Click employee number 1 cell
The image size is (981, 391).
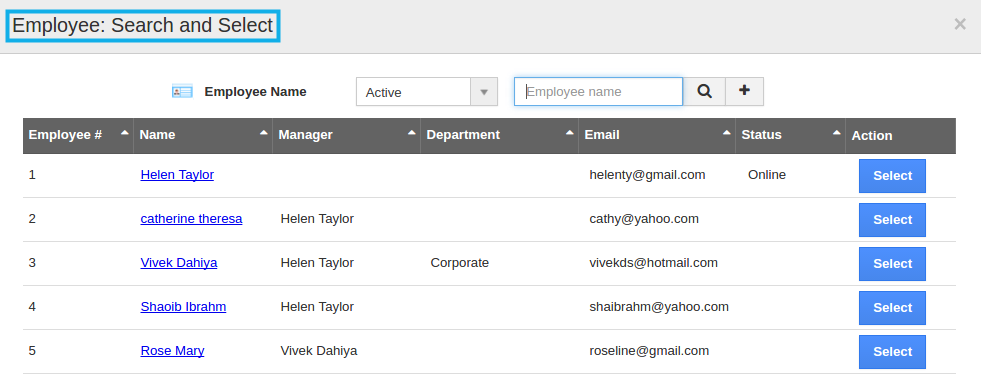pos(32,175)
